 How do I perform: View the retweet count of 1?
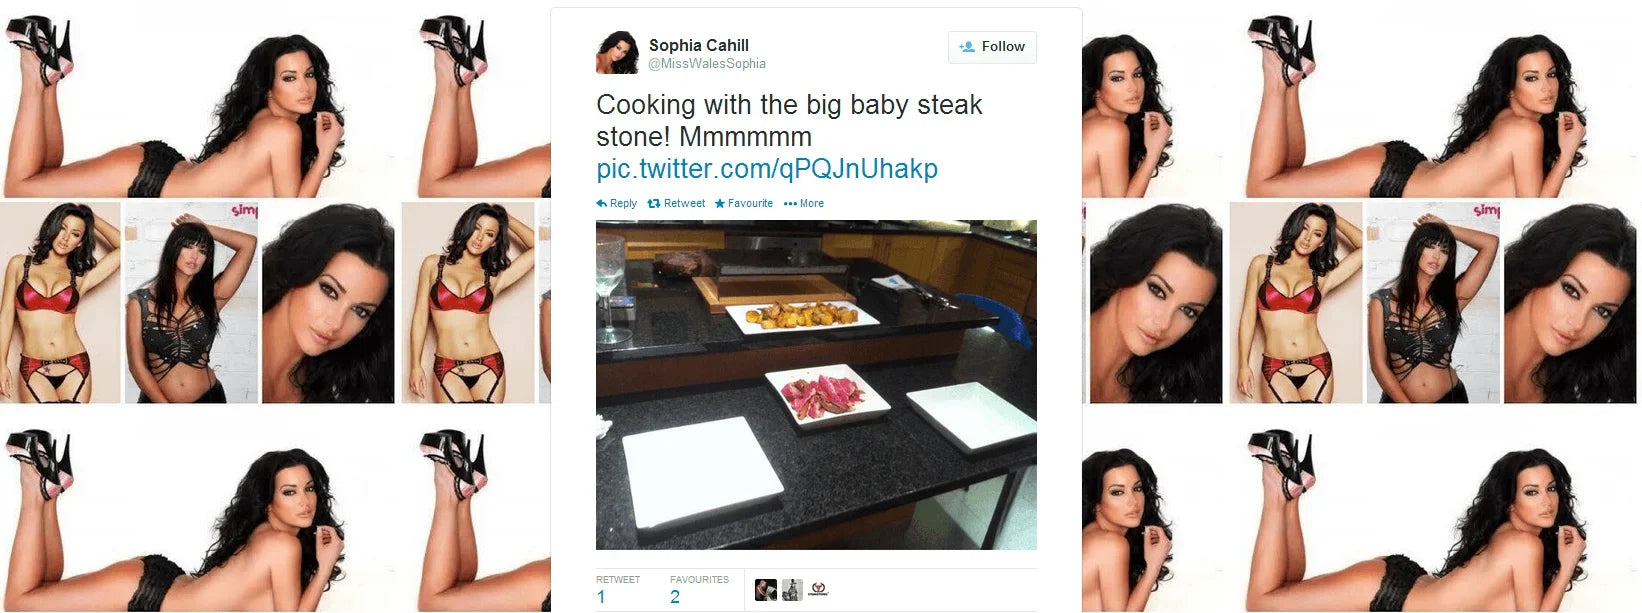[x=601, y=597]
